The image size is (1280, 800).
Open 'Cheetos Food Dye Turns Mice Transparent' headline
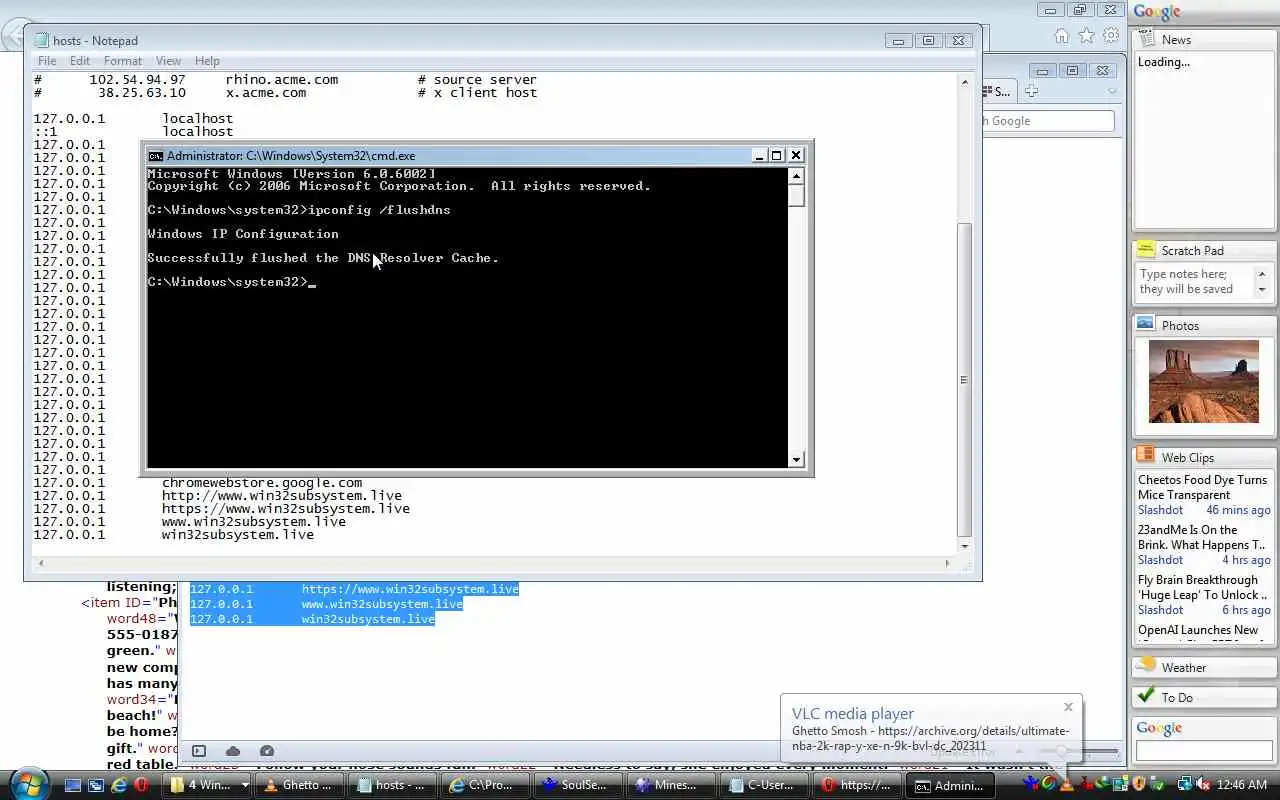[x=1202, y=487]
